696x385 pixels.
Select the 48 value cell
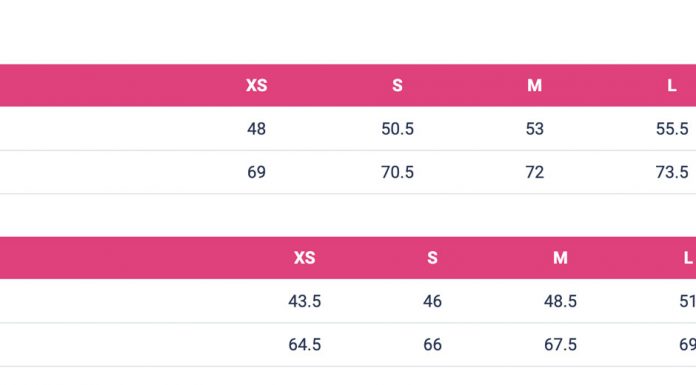(257, 129)
